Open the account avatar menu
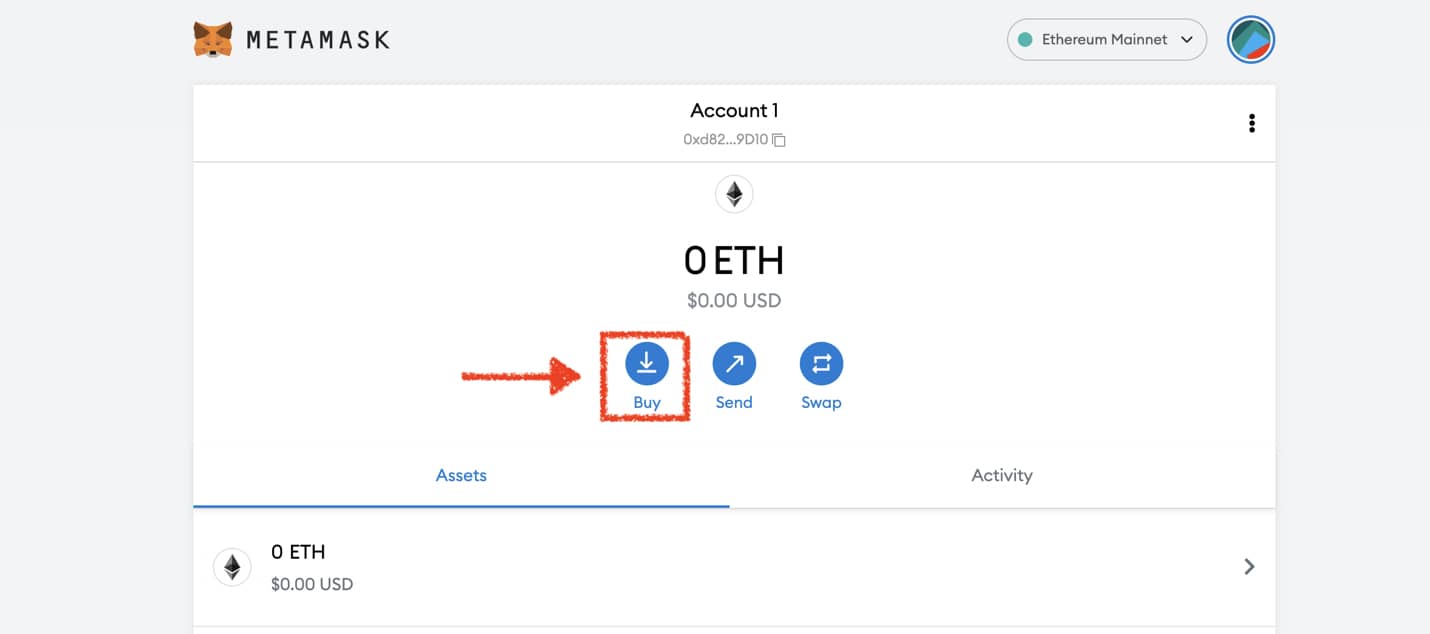Screen dimensions: 1430x634 [x=1250, y=40]
